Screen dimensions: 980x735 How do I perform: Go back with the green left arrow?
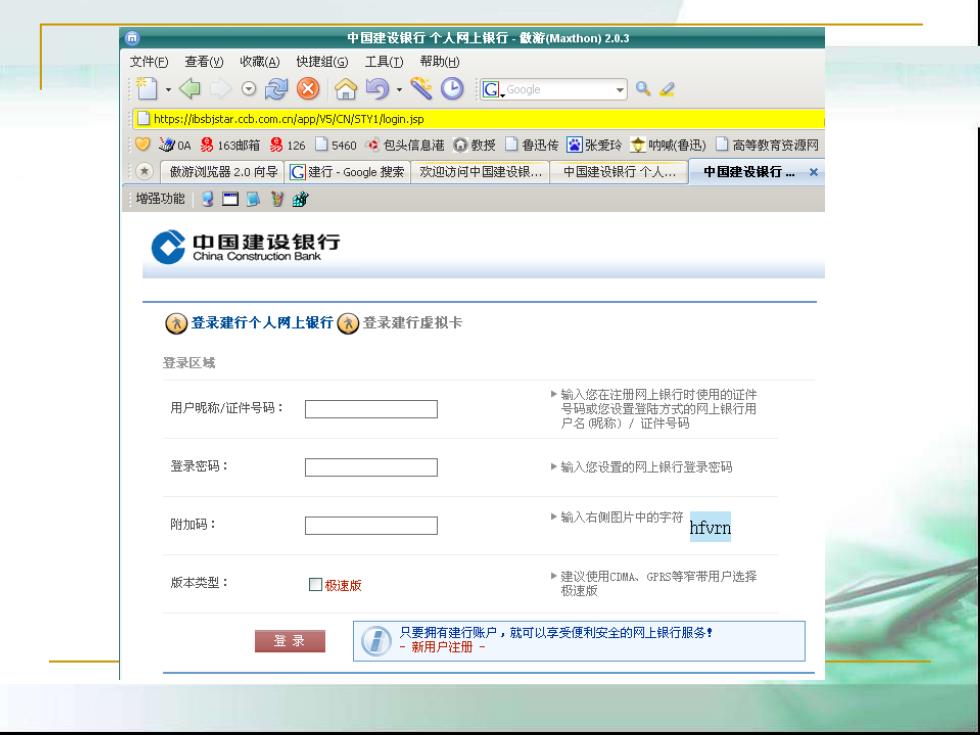tap(190, 89)
